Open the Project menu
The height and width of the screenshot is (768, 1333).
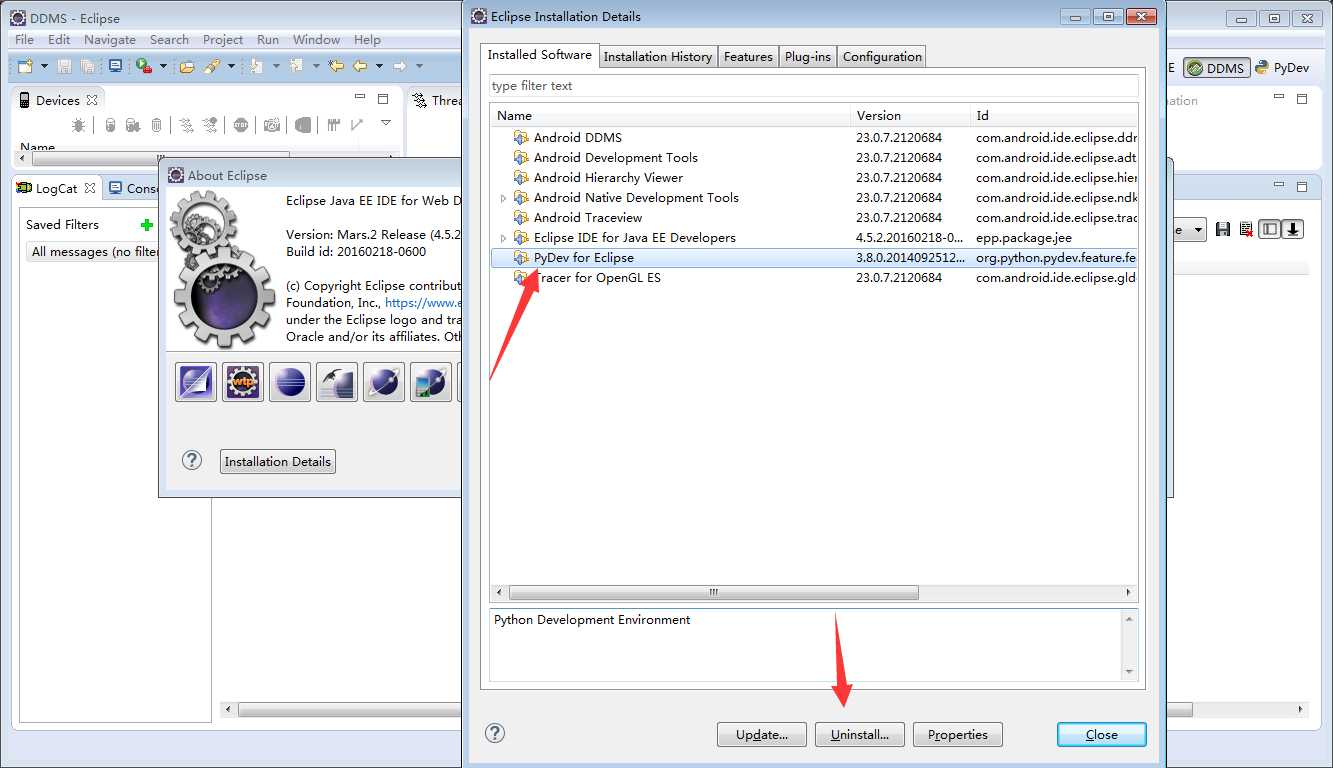pos(223,39)
